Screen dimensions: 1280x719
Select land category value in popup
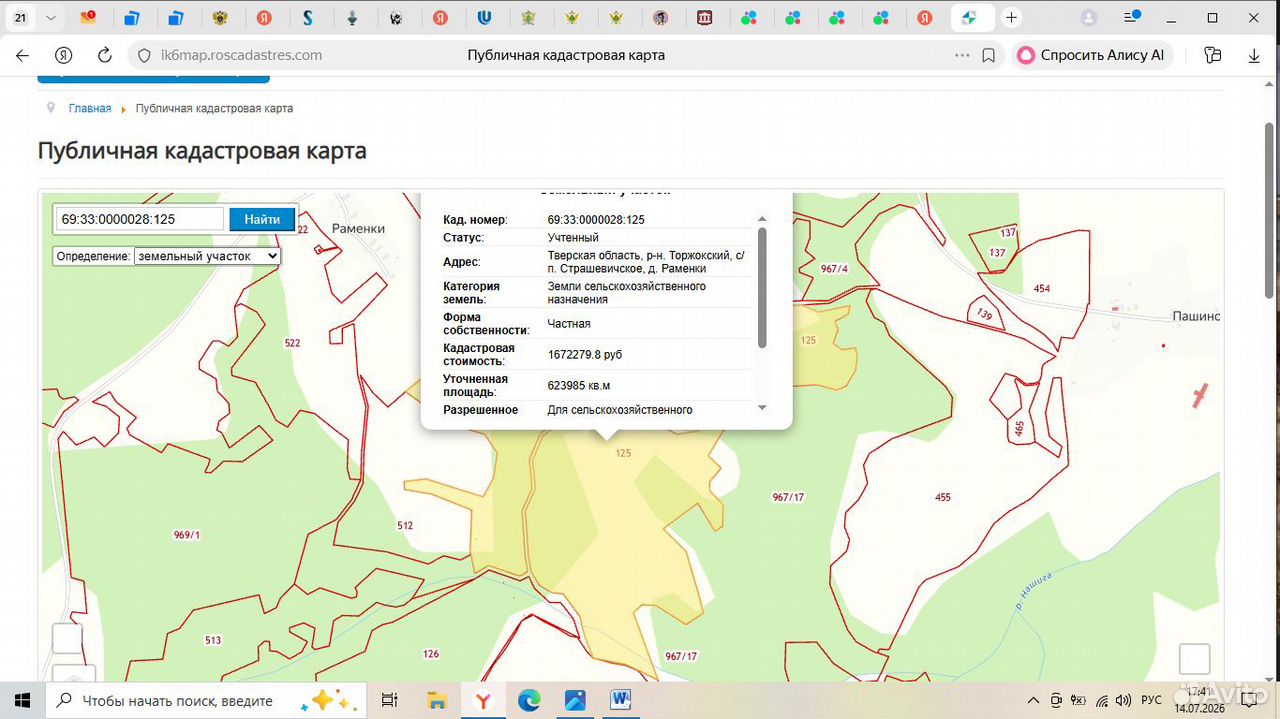click(627, 293)
